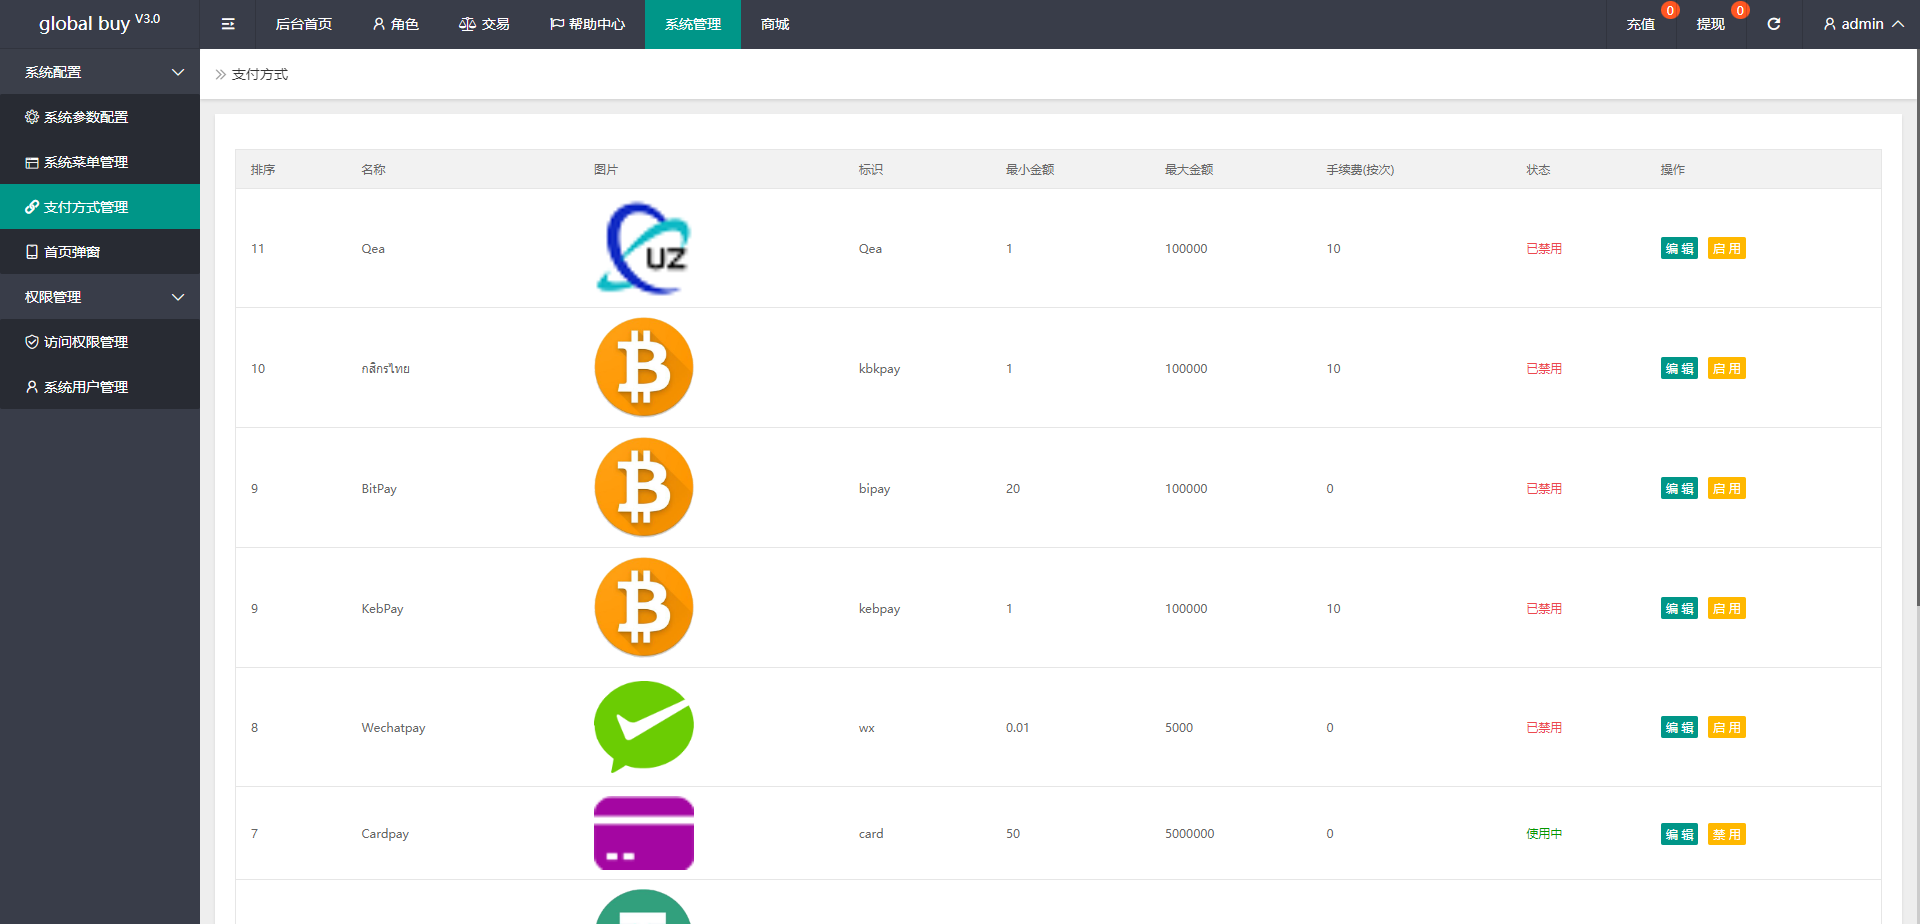Image resolution: width=1920 pixels, height=924 pixels.
Task: Click the global buy logo
Action: coord(99,23)
